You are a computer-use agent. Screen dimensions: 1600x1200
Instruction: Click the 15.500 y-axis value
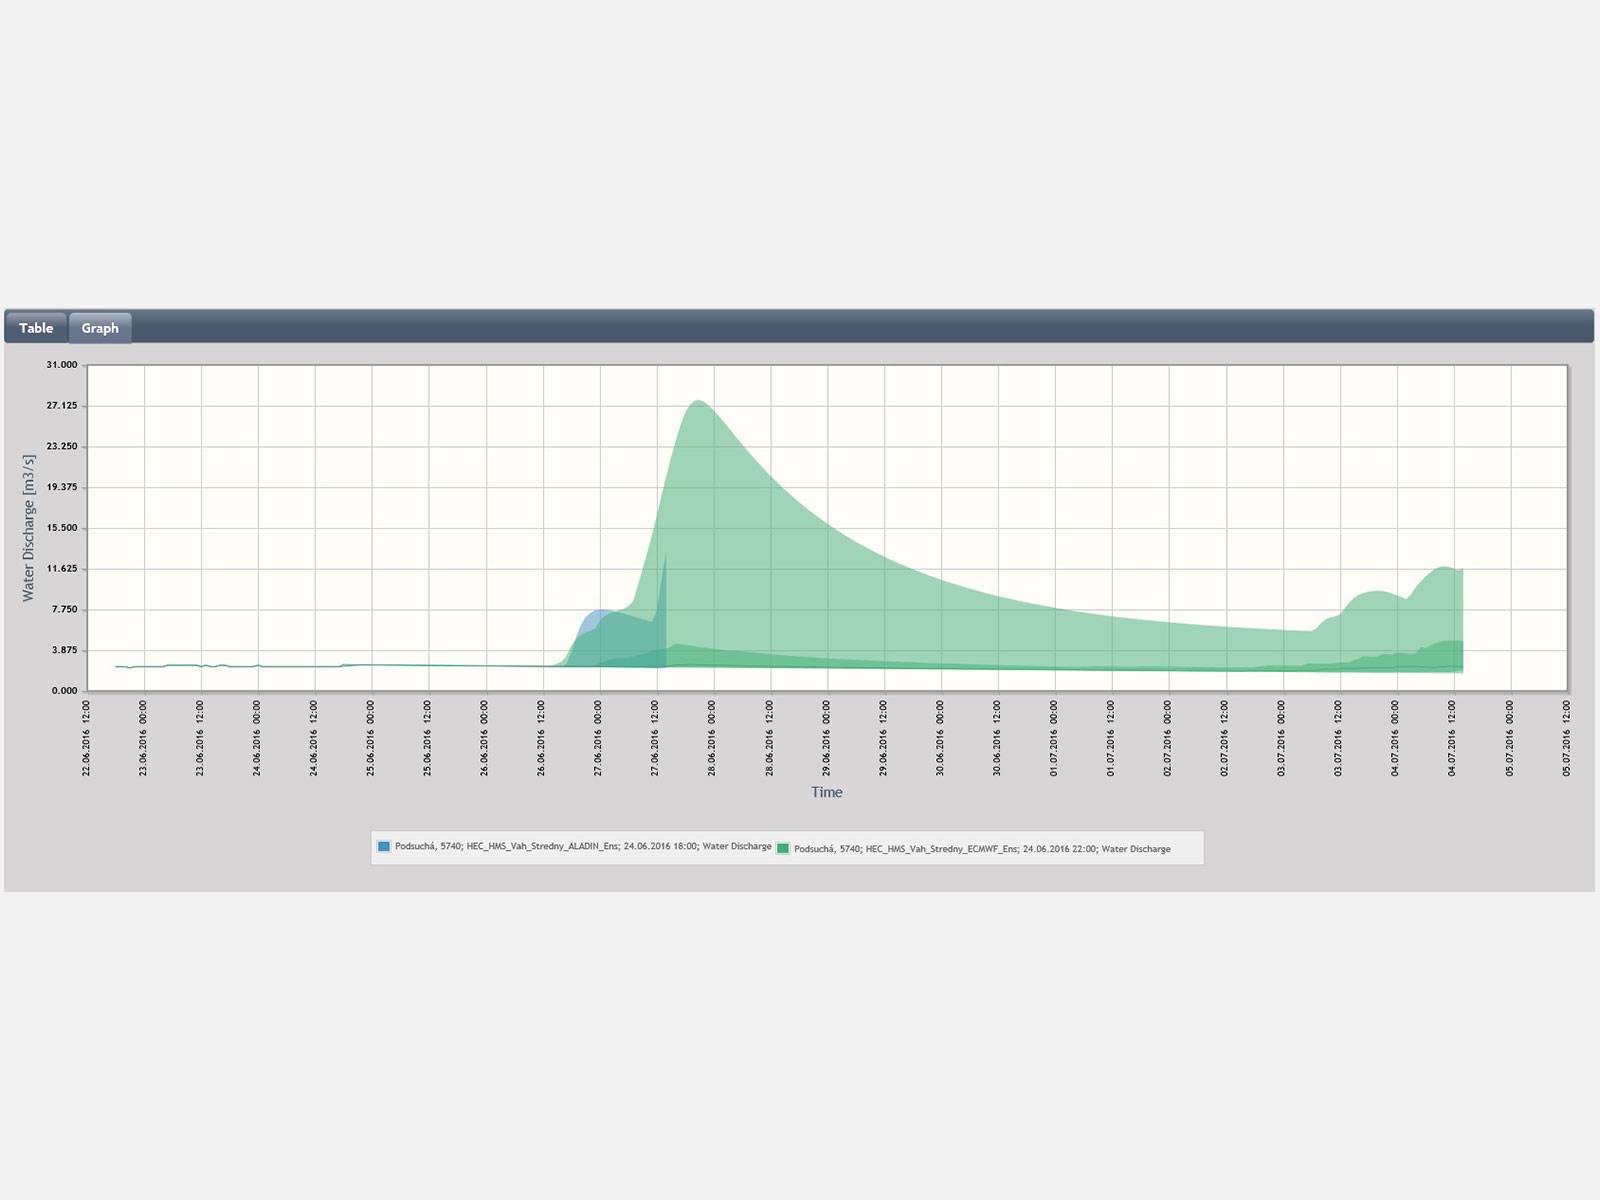pos(61,528)
